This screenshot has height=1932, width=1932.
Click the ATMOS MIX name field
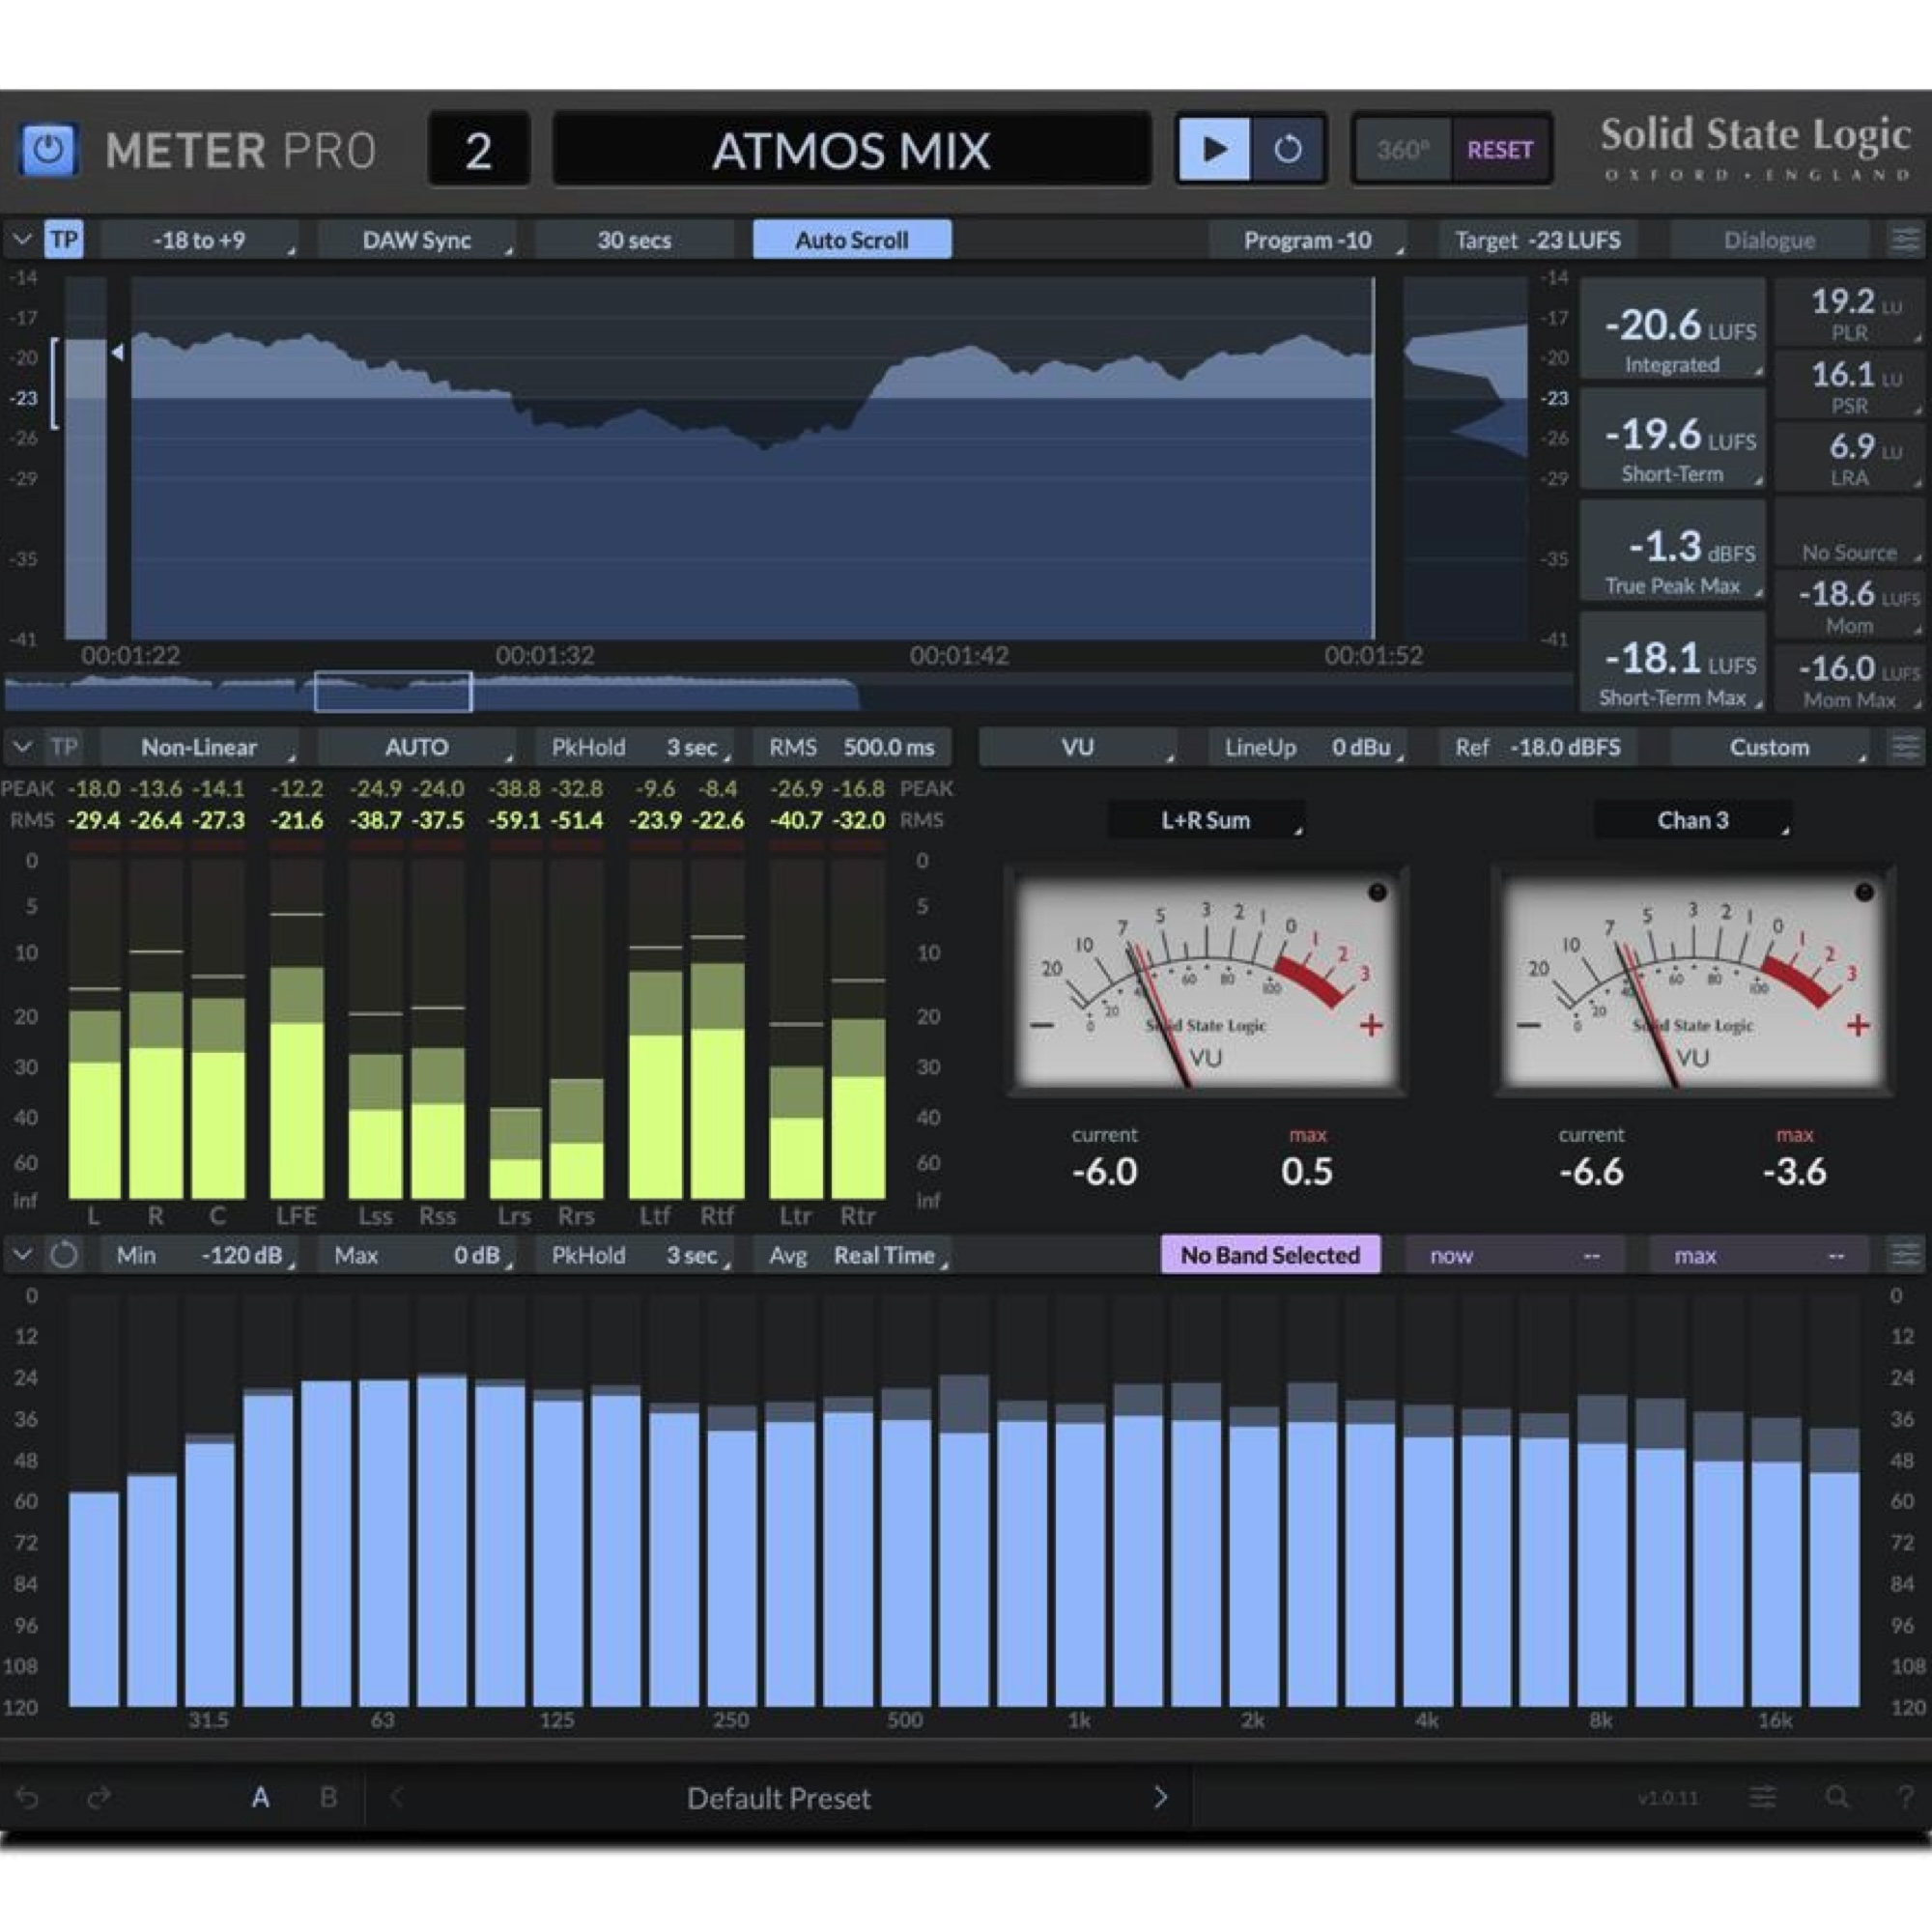[851, 149]
